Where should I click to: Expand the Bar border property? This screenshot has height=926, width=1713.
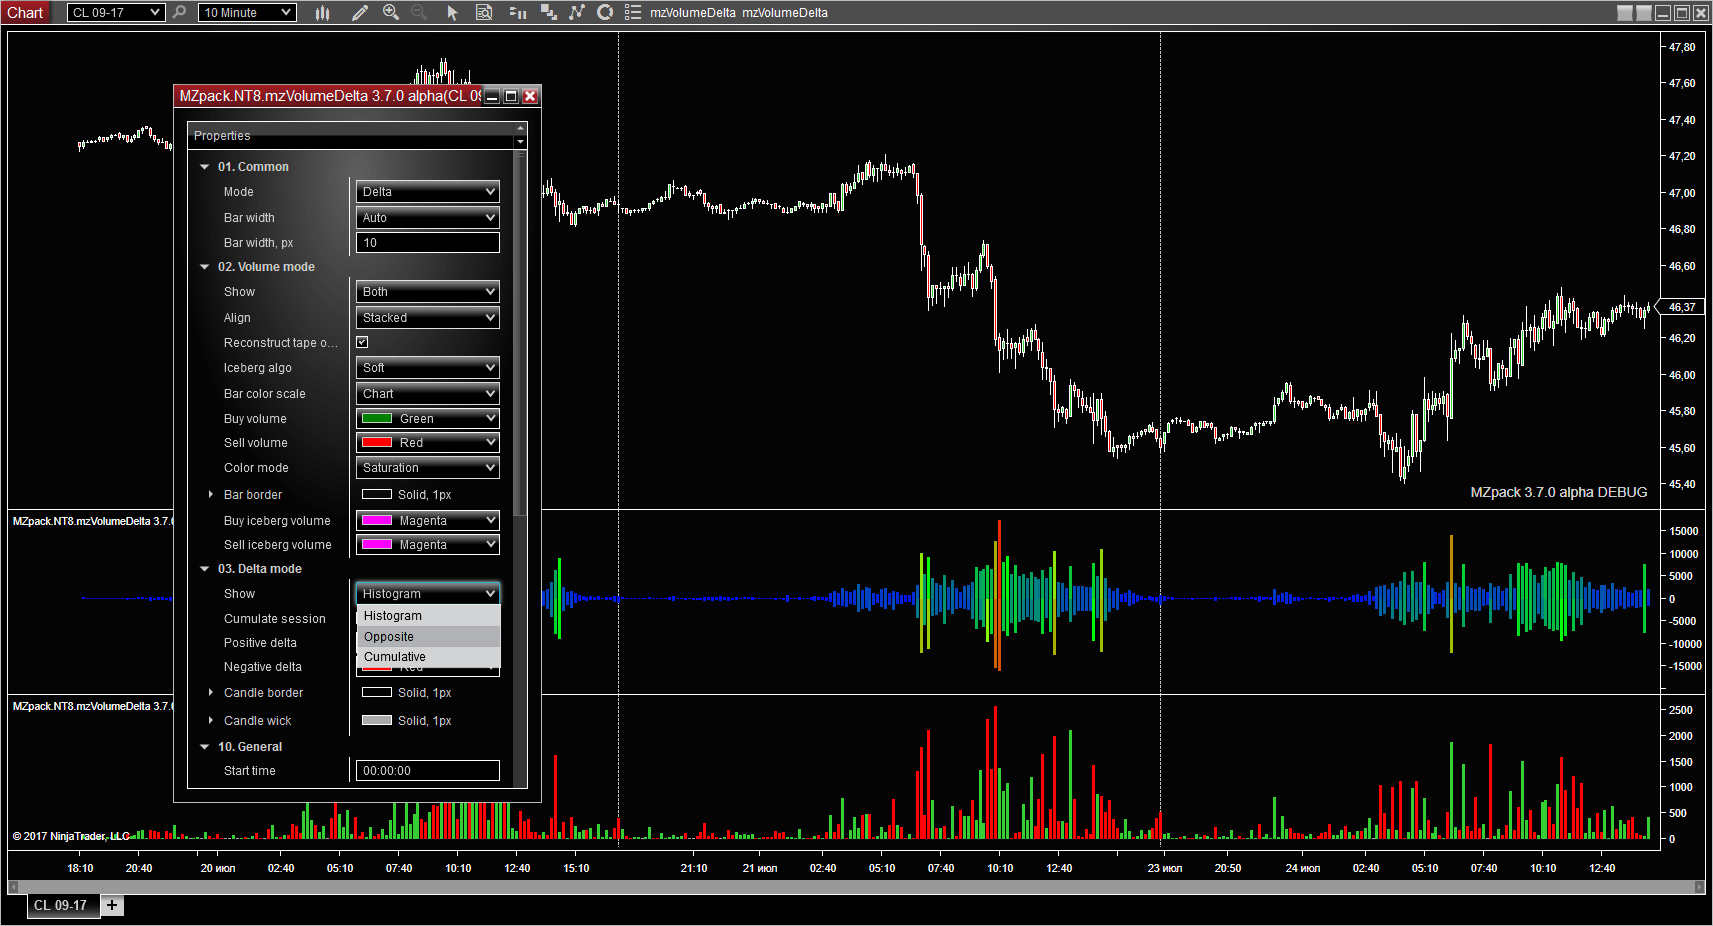(210, 495)
